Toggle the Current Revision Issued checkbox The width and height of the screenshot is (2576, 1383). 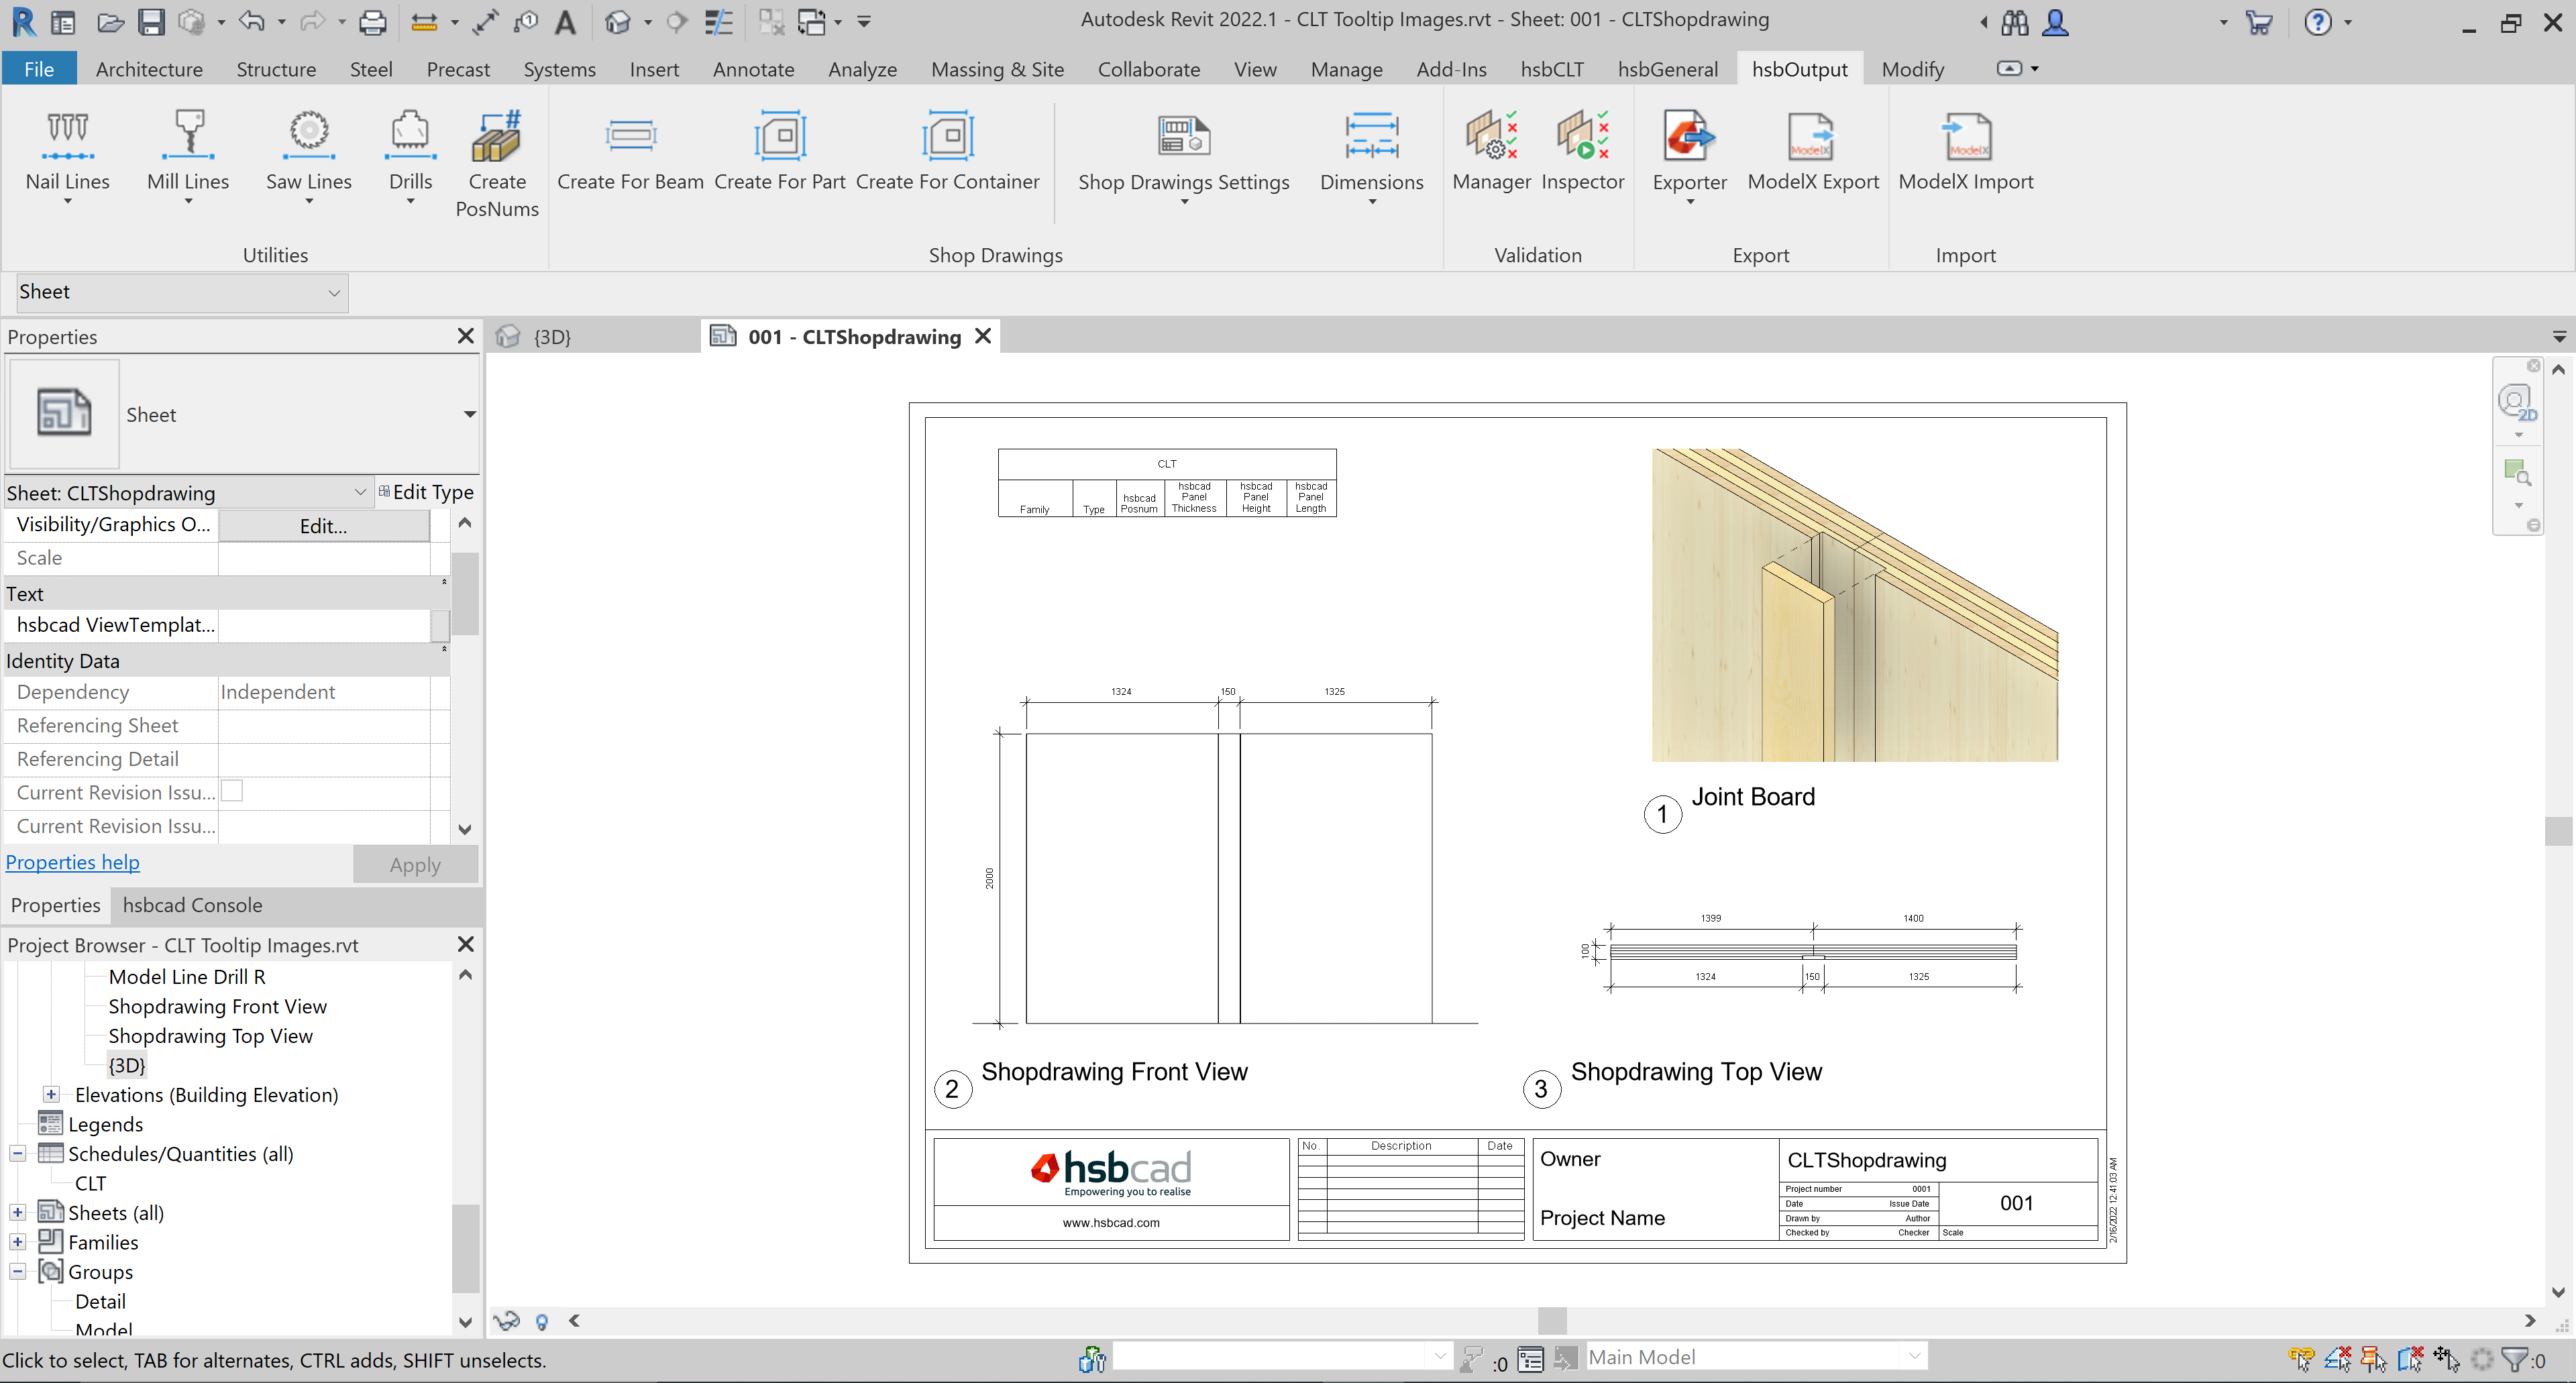pos(232,791)
